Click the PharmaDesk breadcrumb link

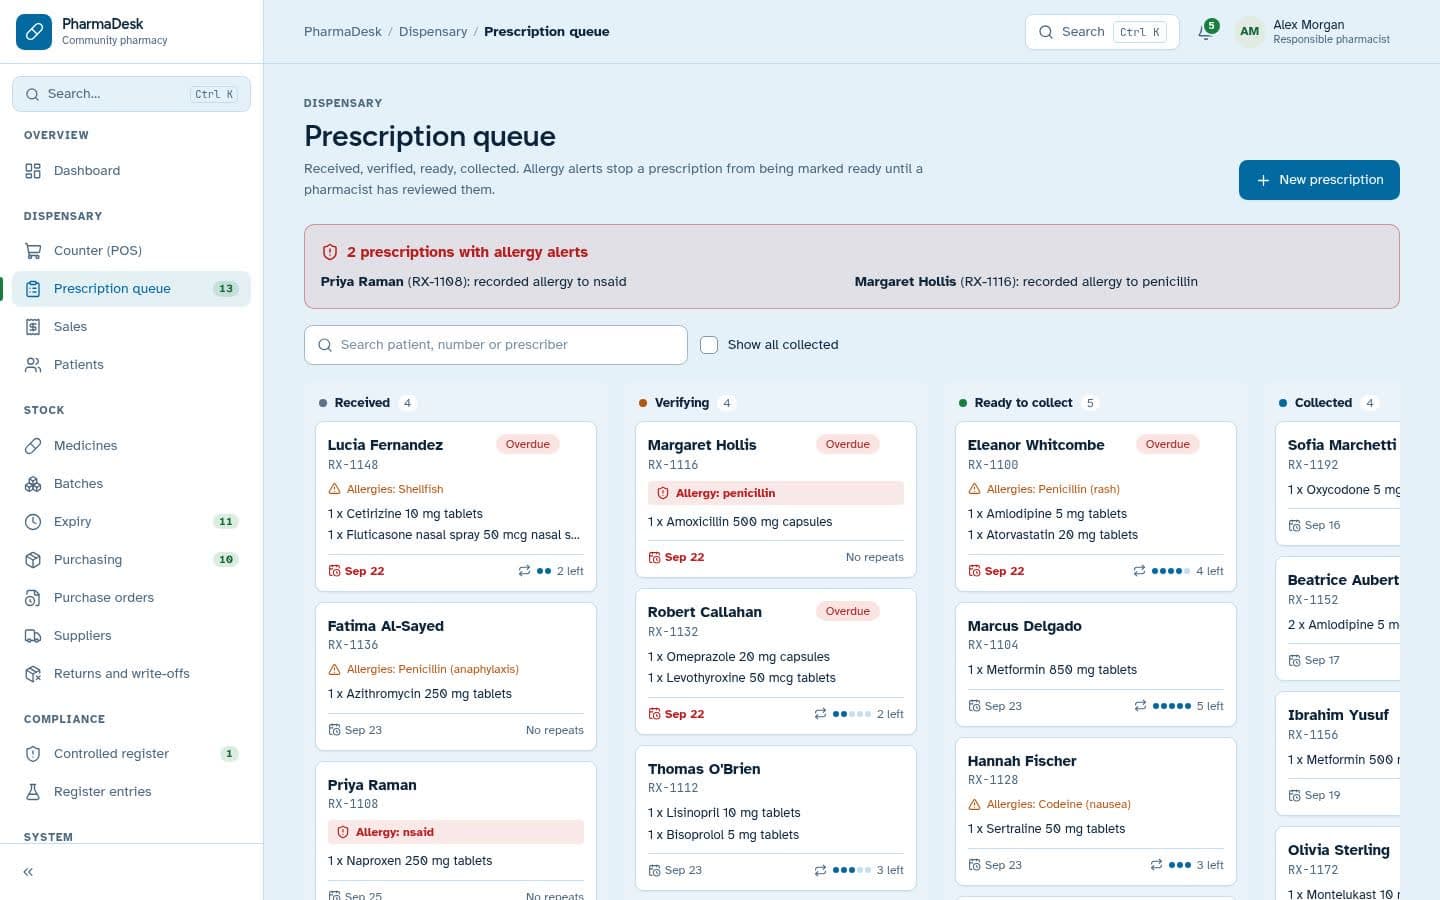(343, 32)
